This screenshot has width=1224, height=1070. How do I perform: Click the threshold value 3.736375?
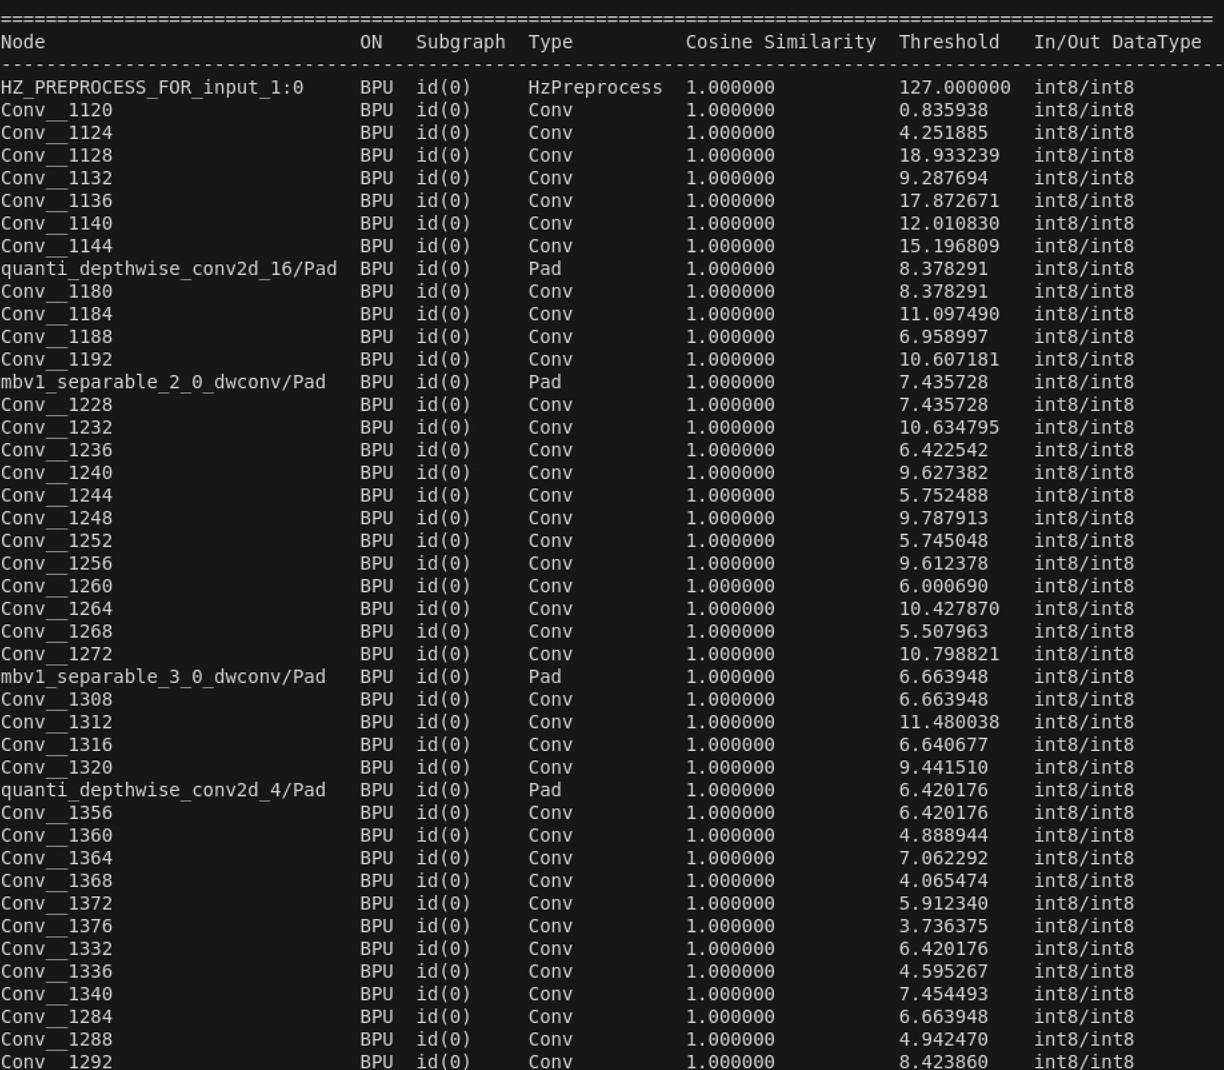943,926
